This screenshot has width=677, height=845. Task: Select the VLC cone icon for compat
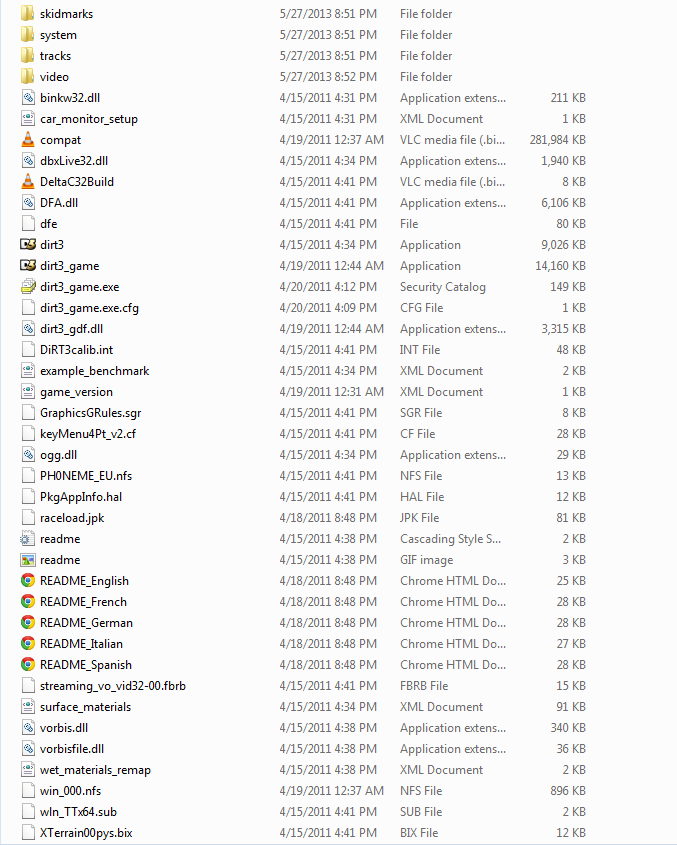28,140
